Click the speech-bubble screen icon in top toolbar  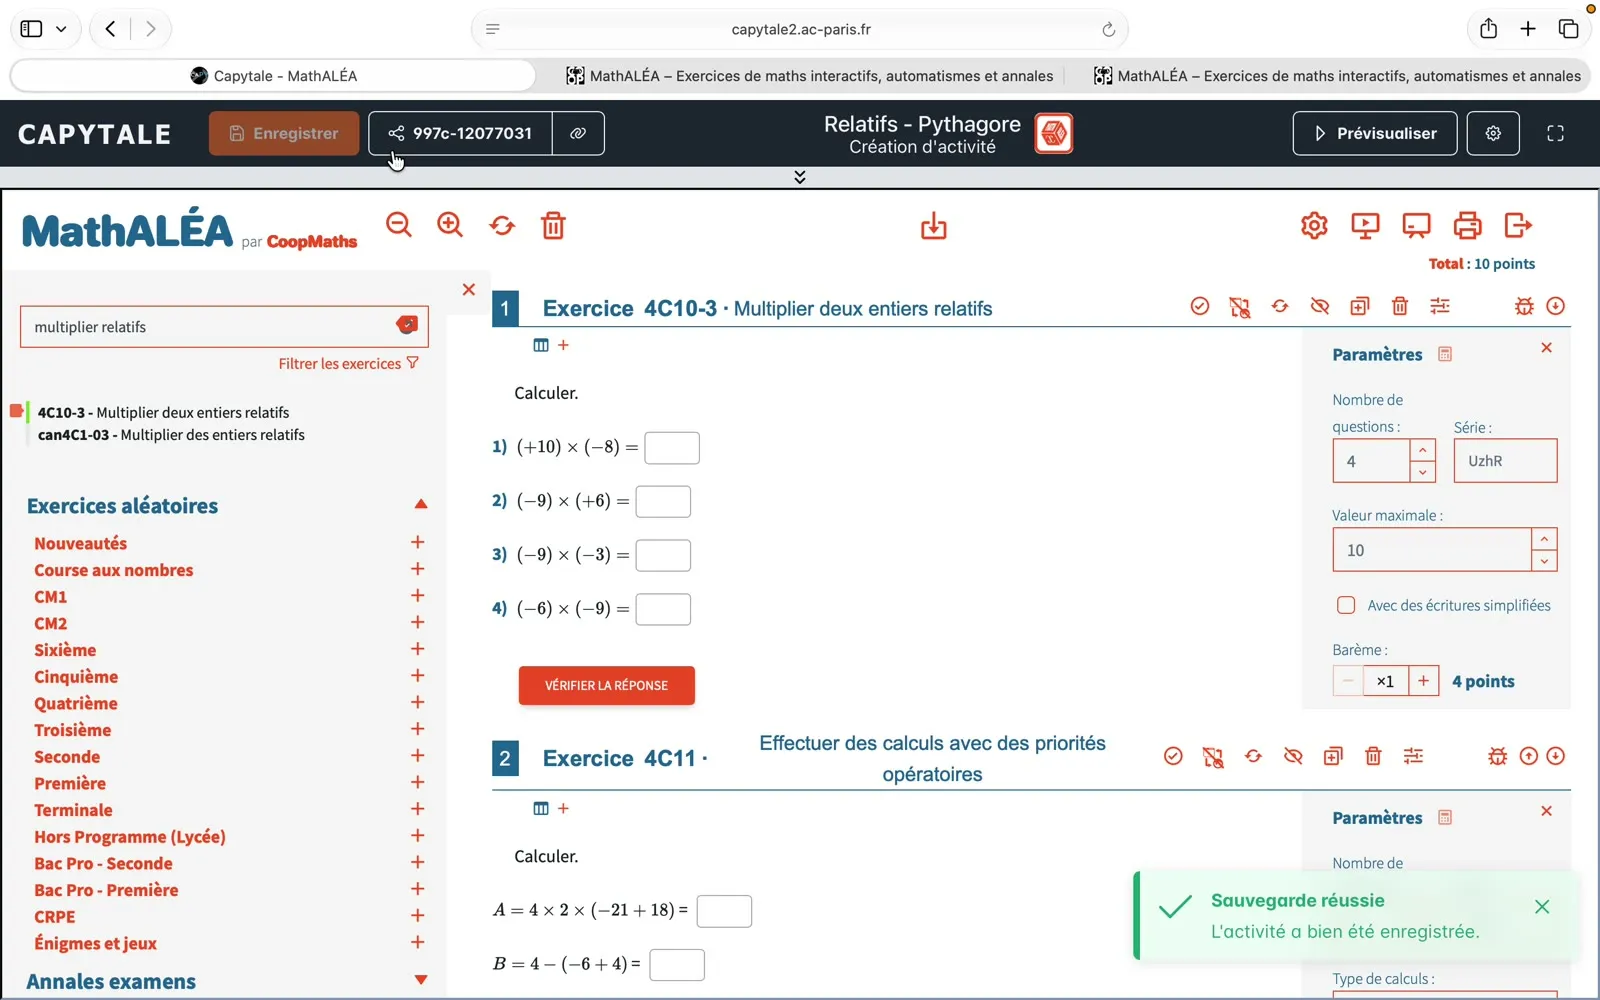click(1416, 225)
